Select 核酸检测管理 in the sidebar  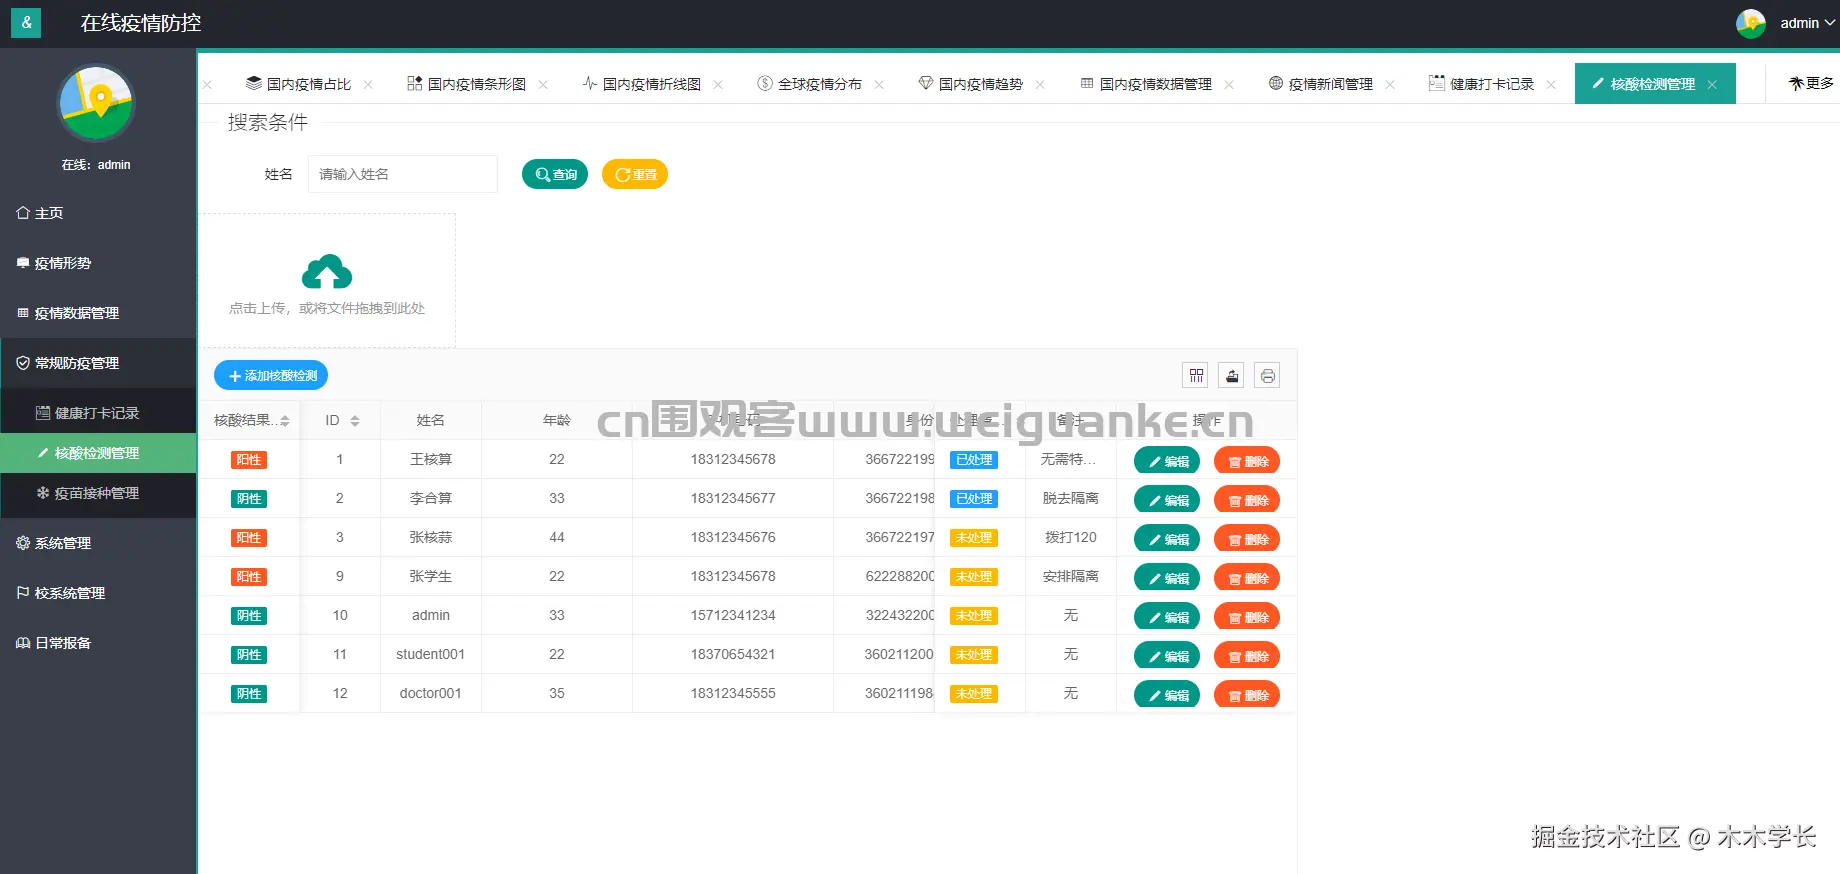[98, 453]
